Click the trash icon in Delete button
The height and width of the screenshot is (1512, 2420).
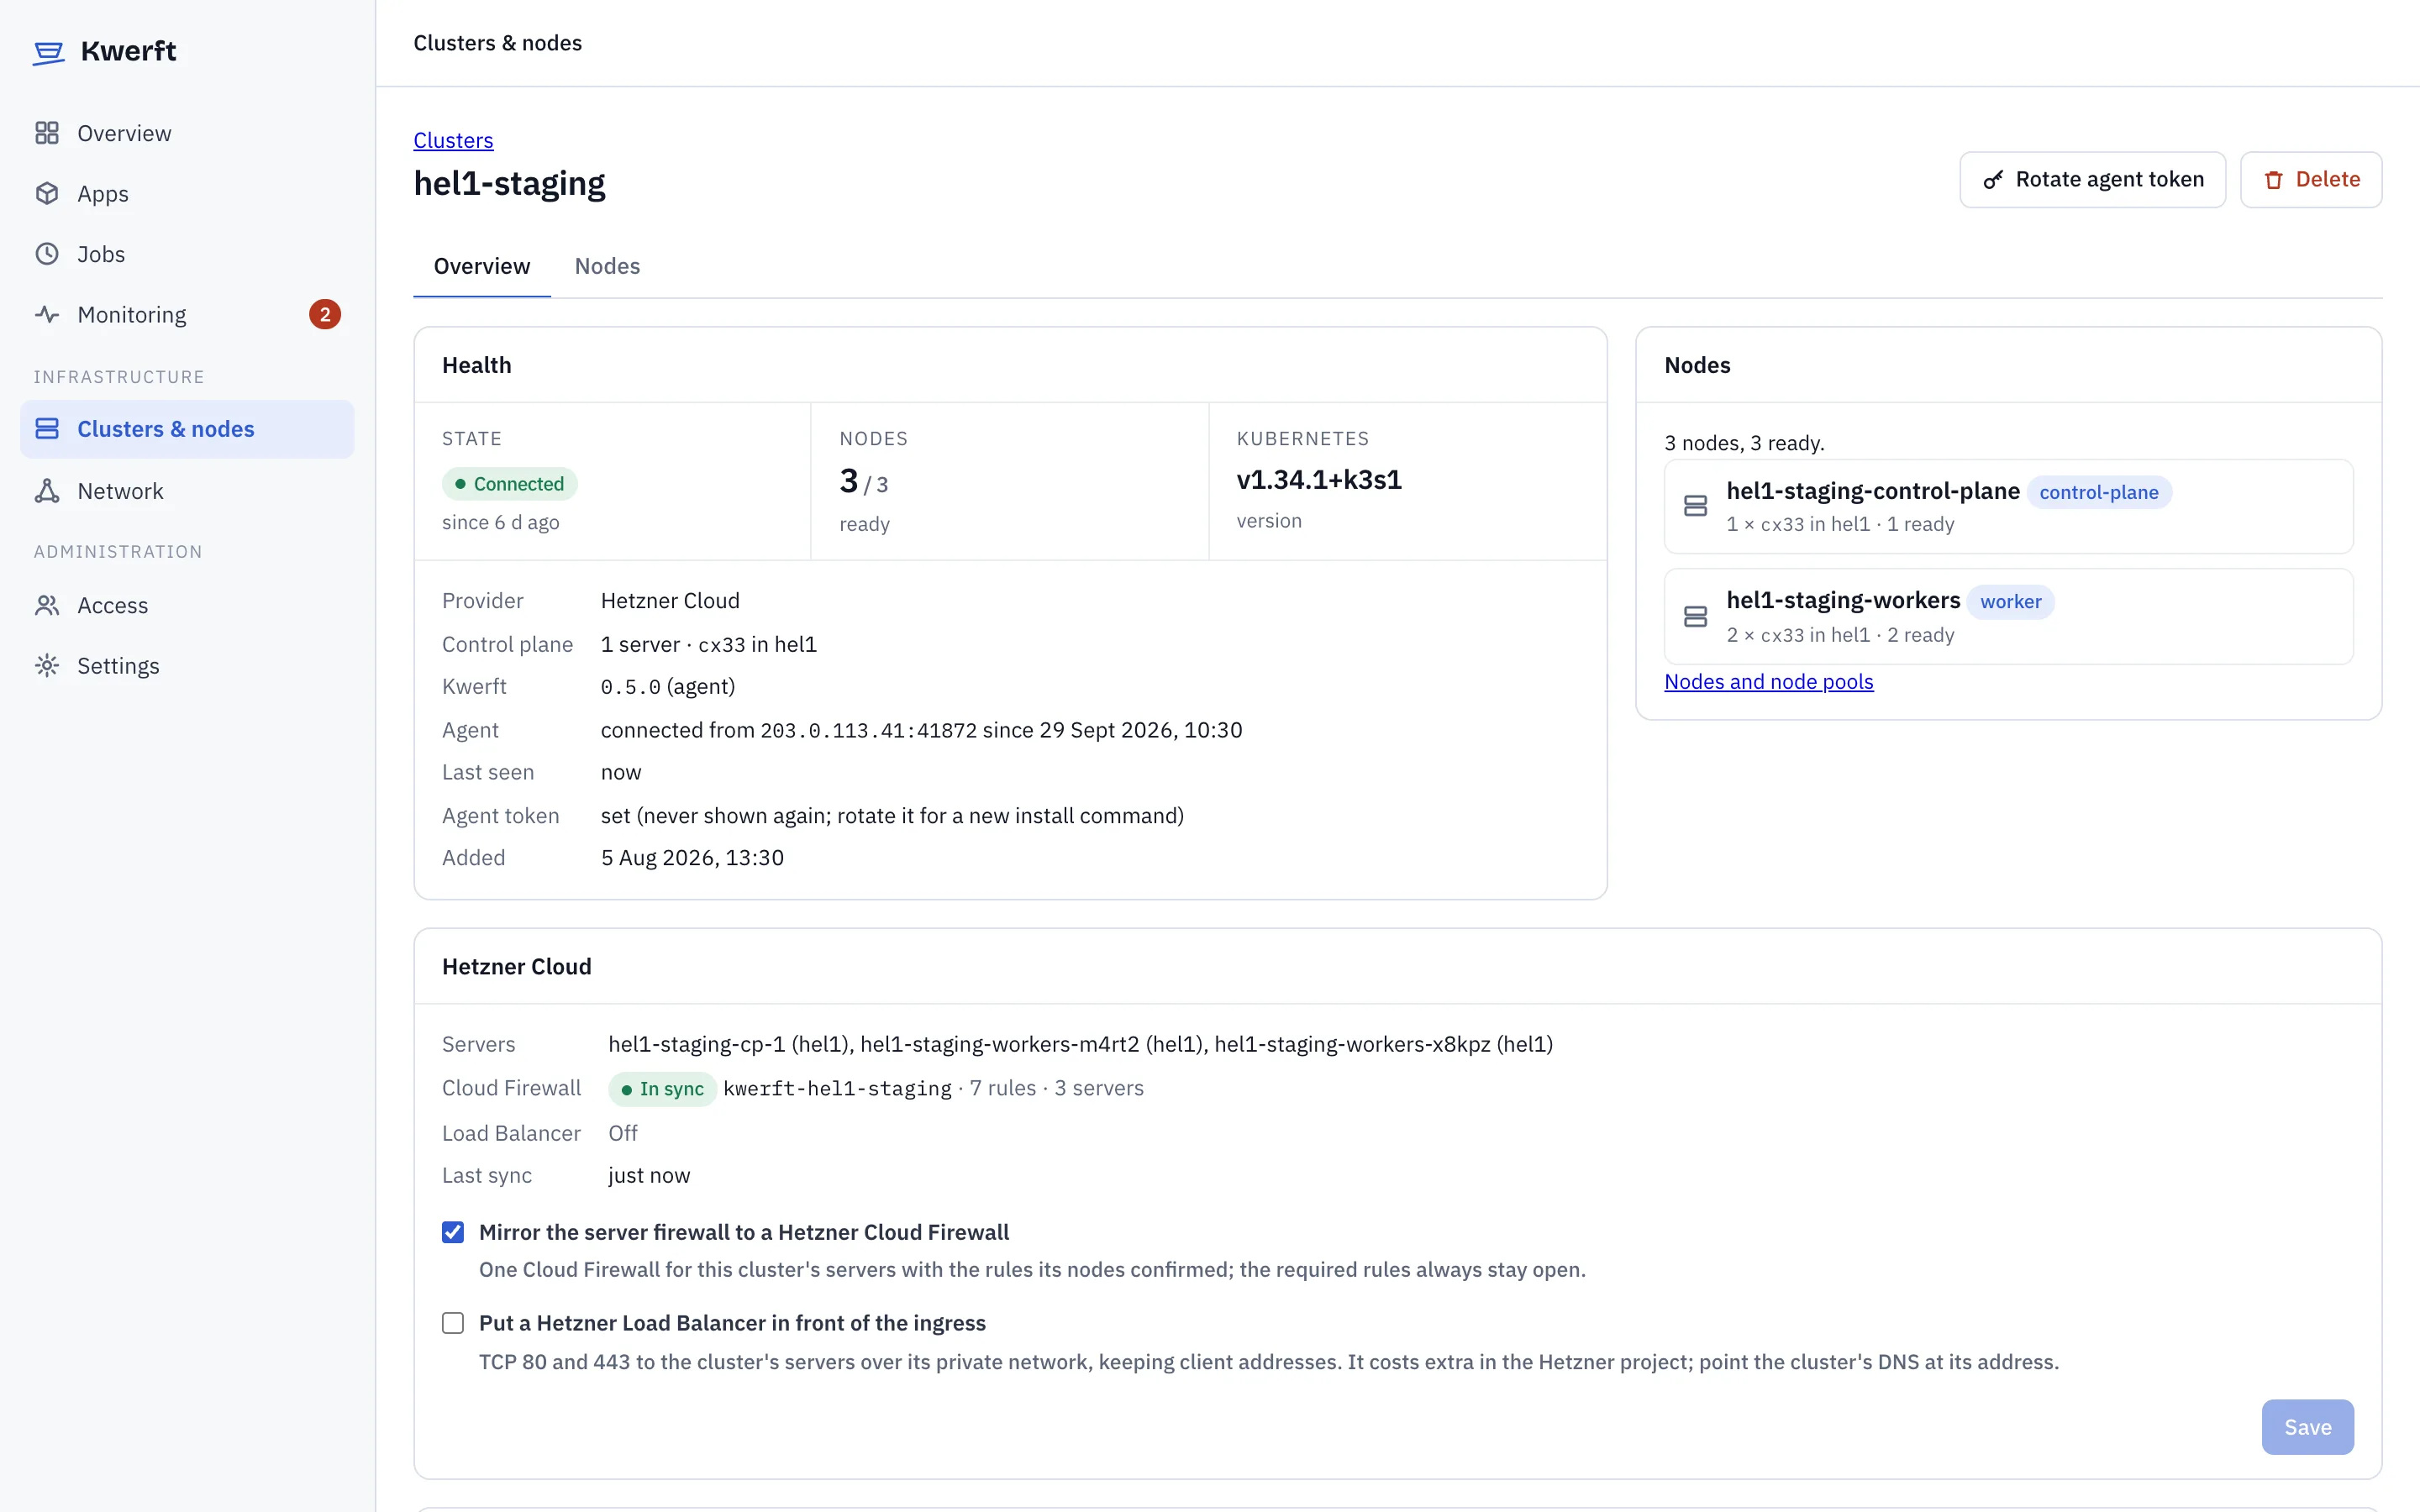[x=2273, y=180]
